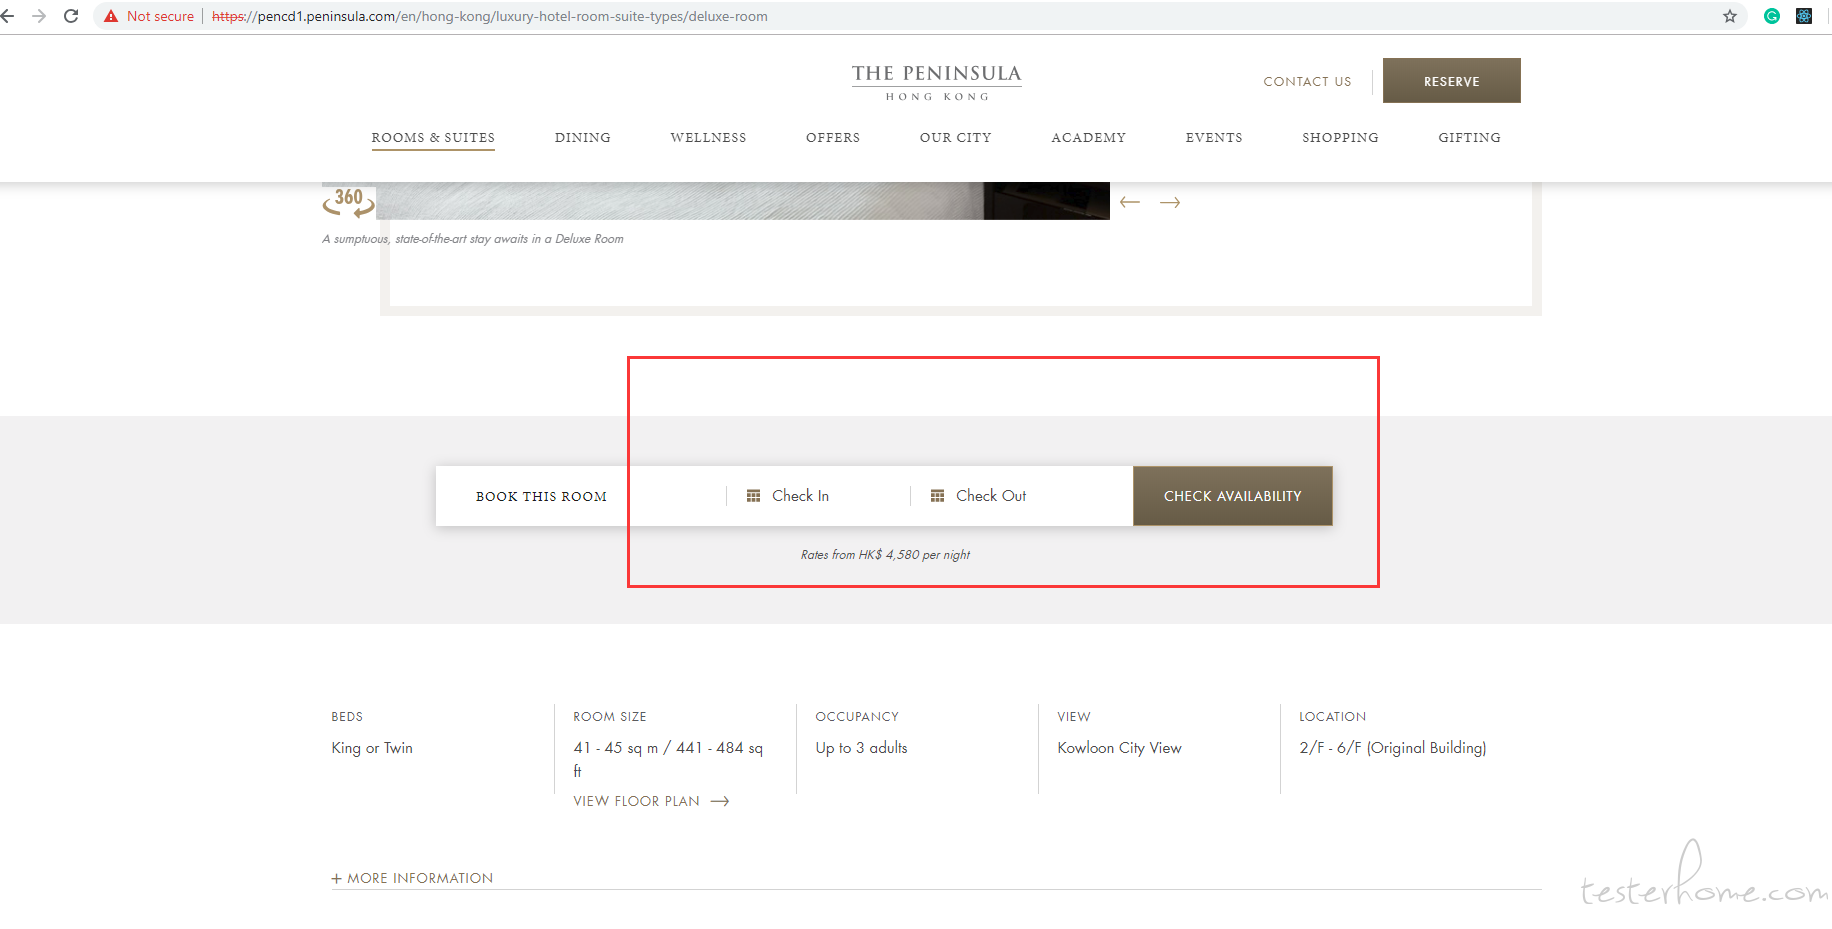Bookmark this page with star icon

click(1730, 16)
